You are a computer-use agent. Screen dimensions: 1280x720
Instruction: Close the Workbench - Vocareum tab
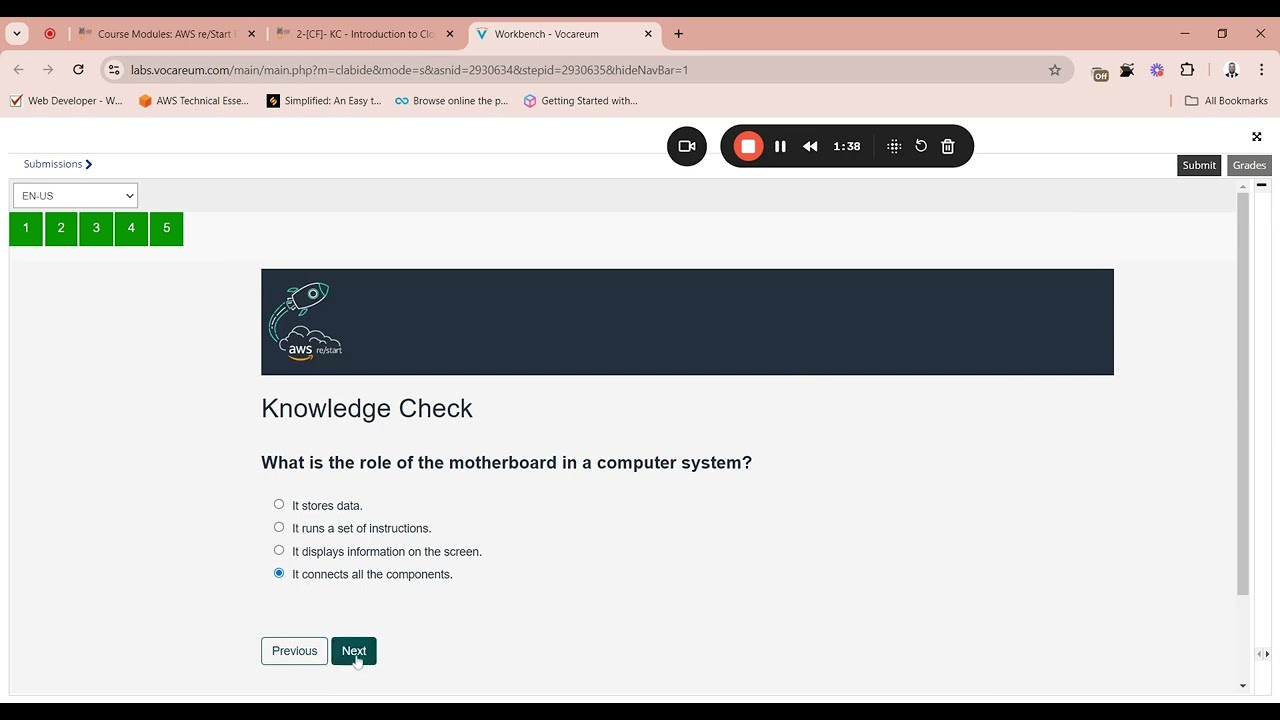coord(648,34)
